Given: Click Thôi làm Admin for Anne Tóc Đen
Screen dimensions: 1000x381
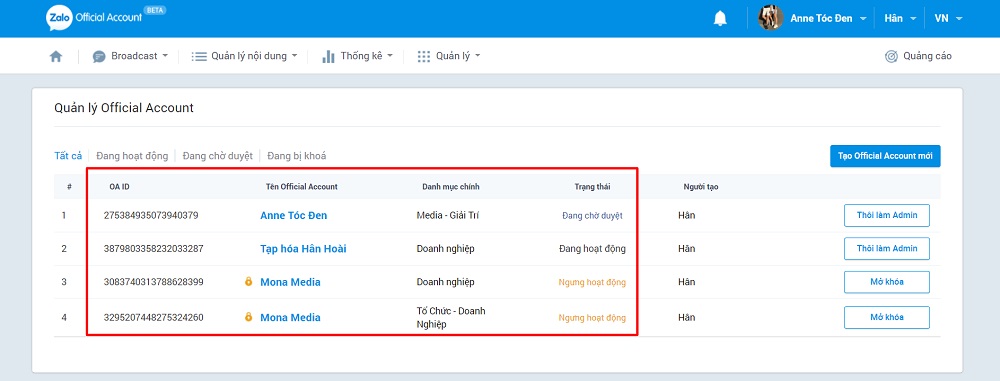Looking at the screenshot, I should [x=886, y=215].
